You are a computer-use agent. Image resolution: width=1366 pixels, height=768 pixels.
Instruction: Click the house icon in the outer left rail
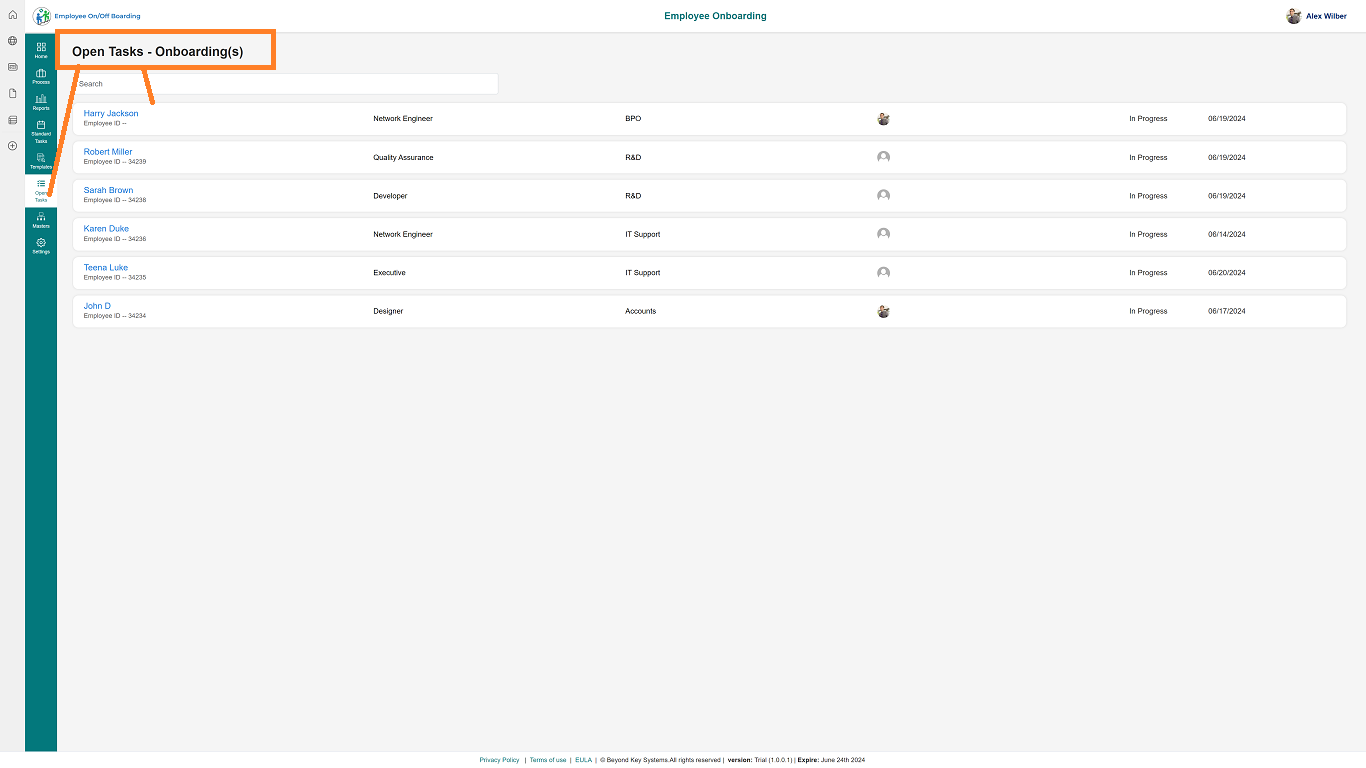click(x=12, y=15)
